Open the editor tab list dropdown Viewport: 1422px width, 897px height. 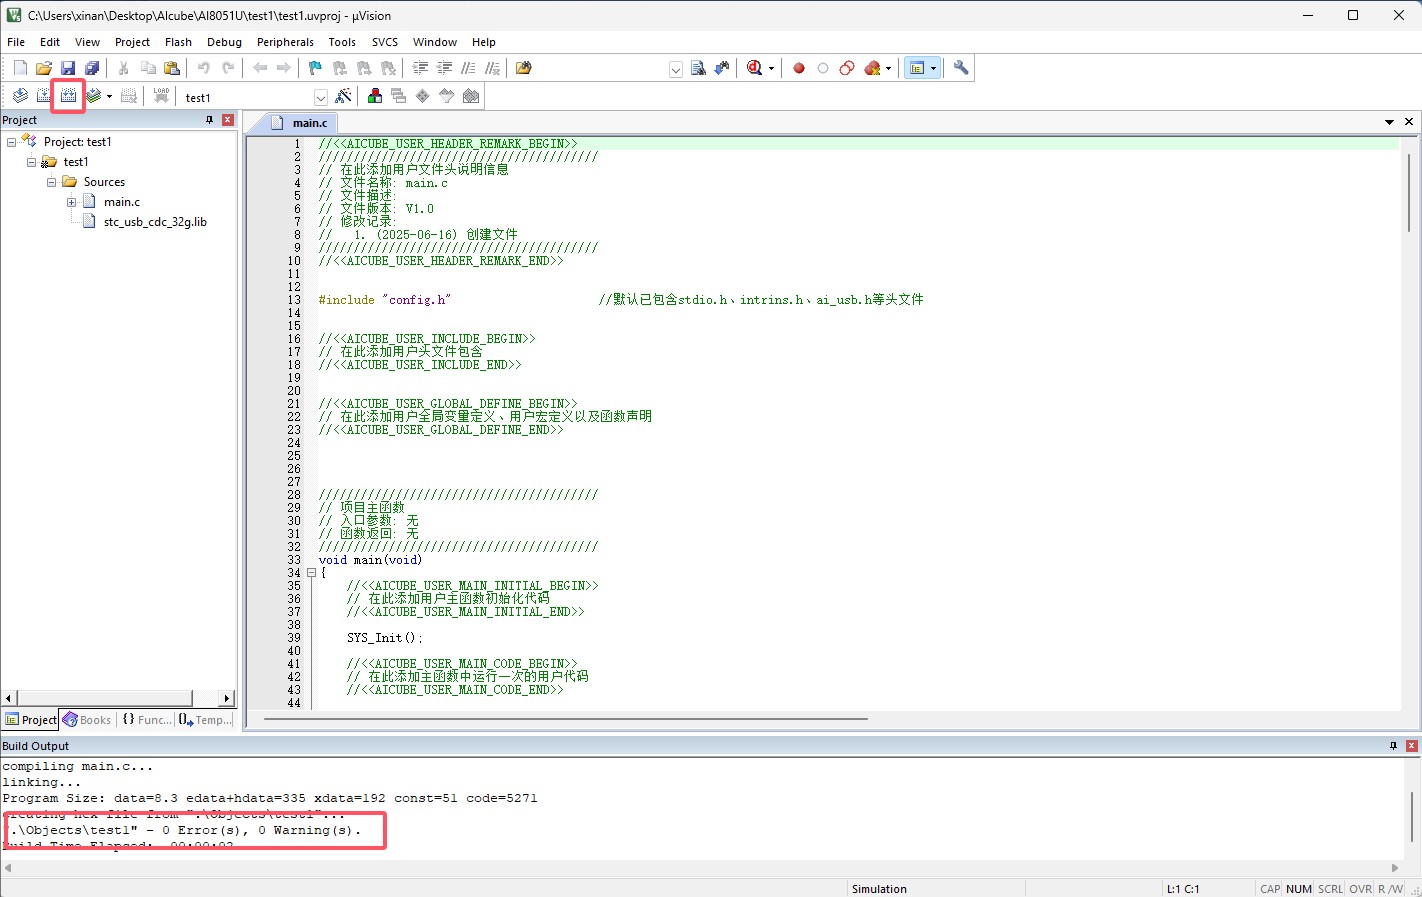point(1389,122)
